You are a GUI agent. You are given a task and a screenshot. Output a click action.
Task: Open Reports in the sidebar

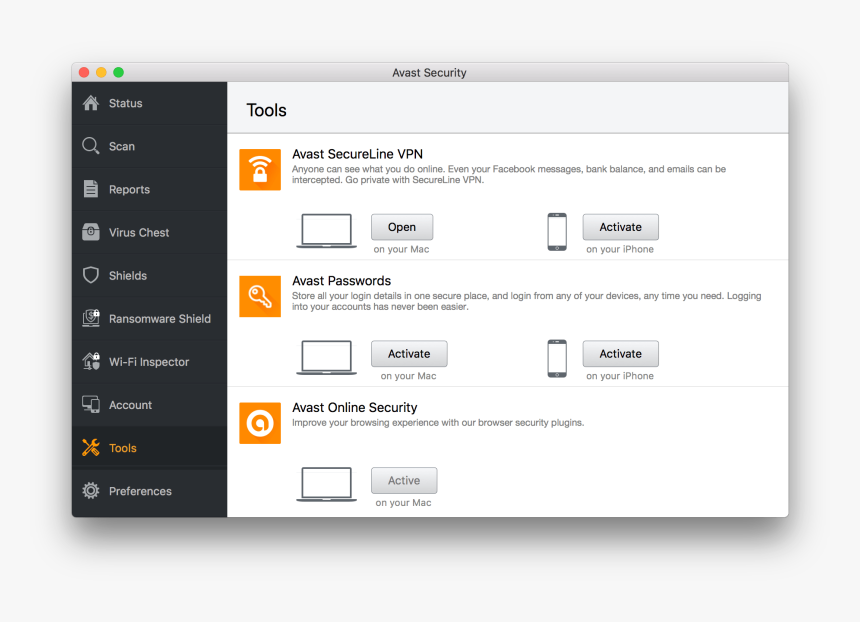149,189
